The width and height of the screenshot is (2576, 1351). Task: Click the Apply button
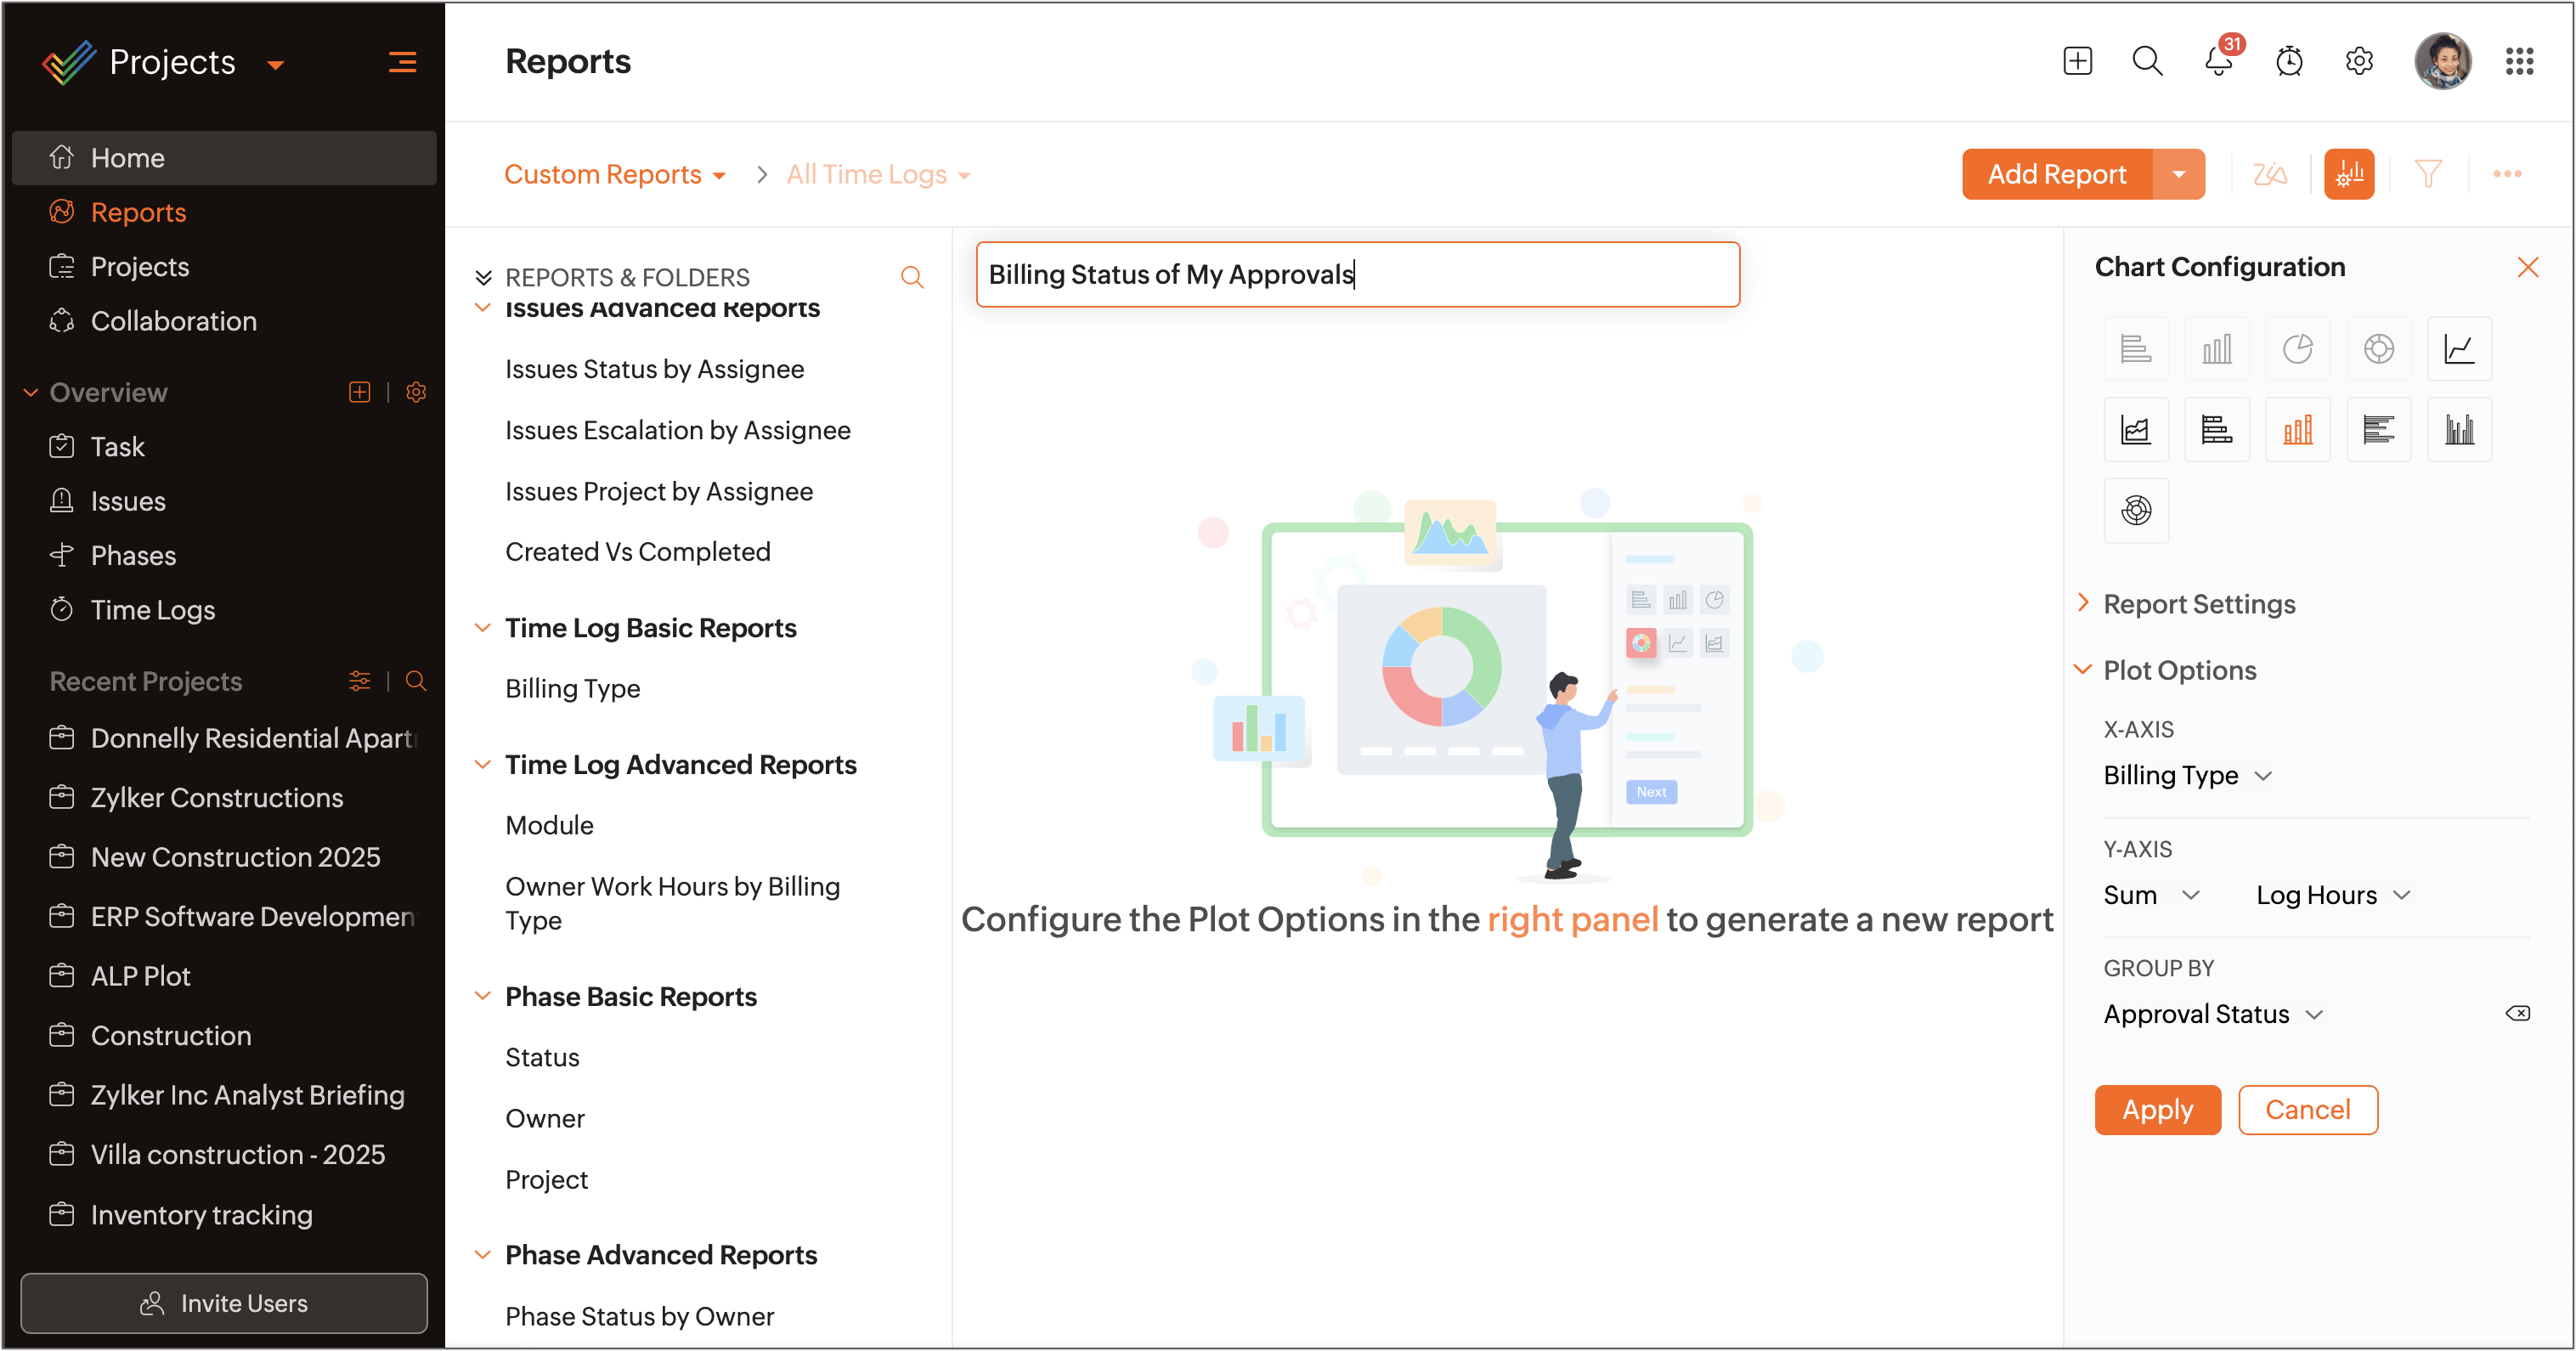[x=2157, y=1109]
